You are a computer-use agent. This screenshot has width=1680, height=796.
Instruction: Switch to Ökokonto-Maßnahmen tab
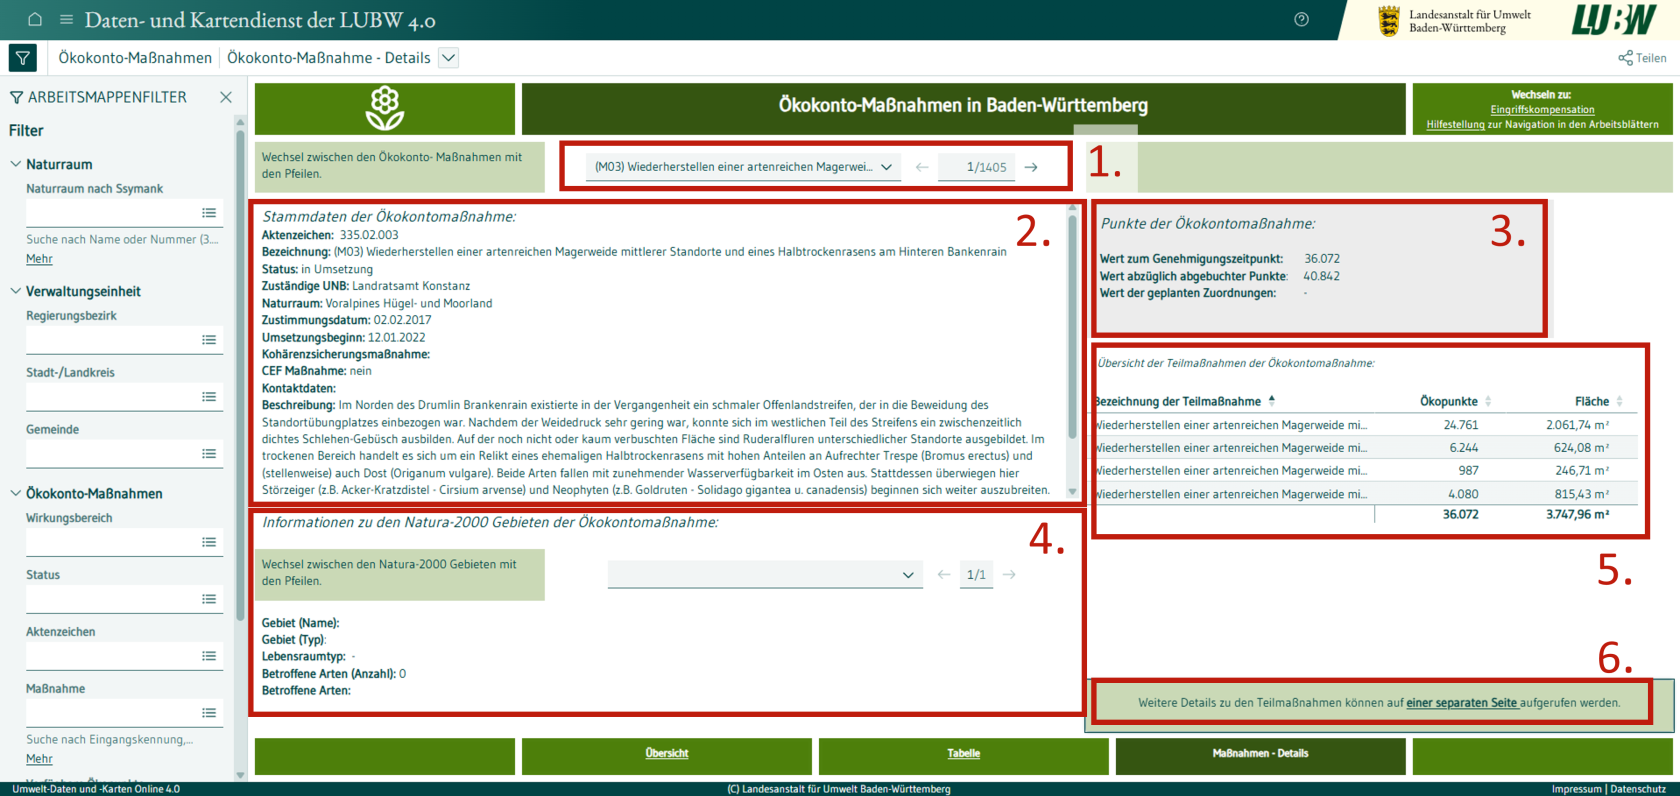tap(135, 58)
